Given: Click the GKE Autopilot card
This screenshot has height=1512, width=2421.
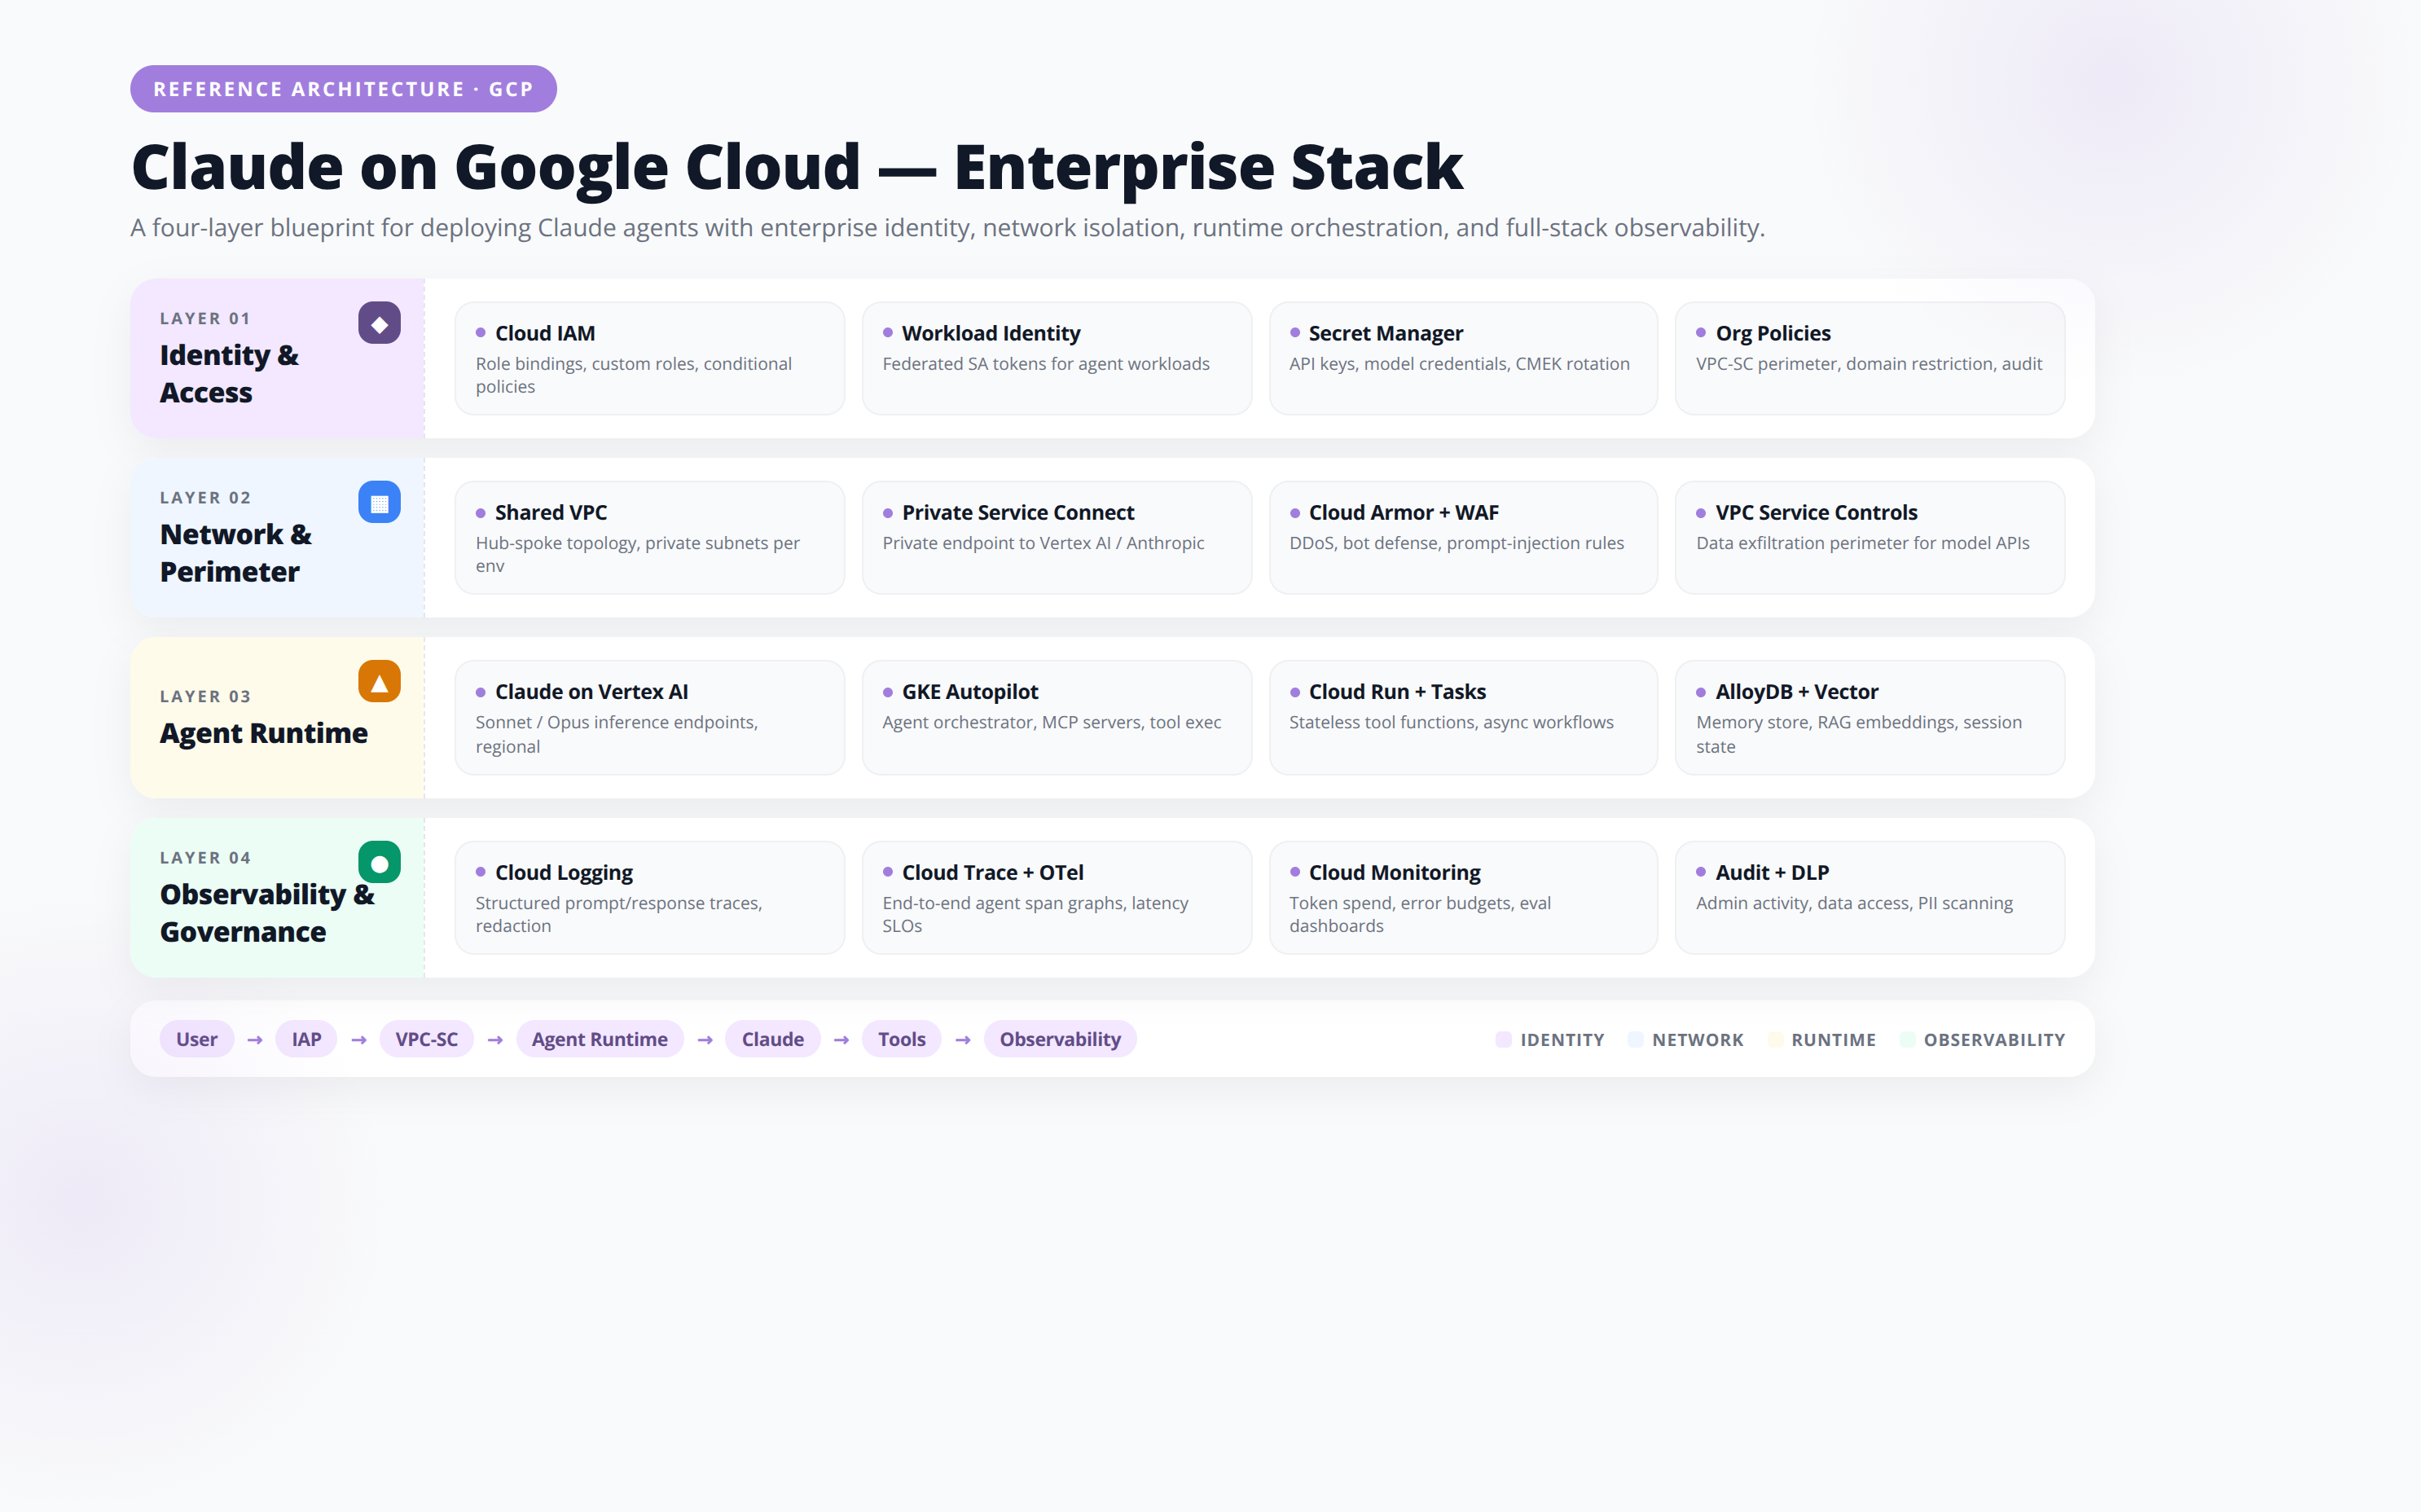Looking at the screenshot, I should point(1057,717).
